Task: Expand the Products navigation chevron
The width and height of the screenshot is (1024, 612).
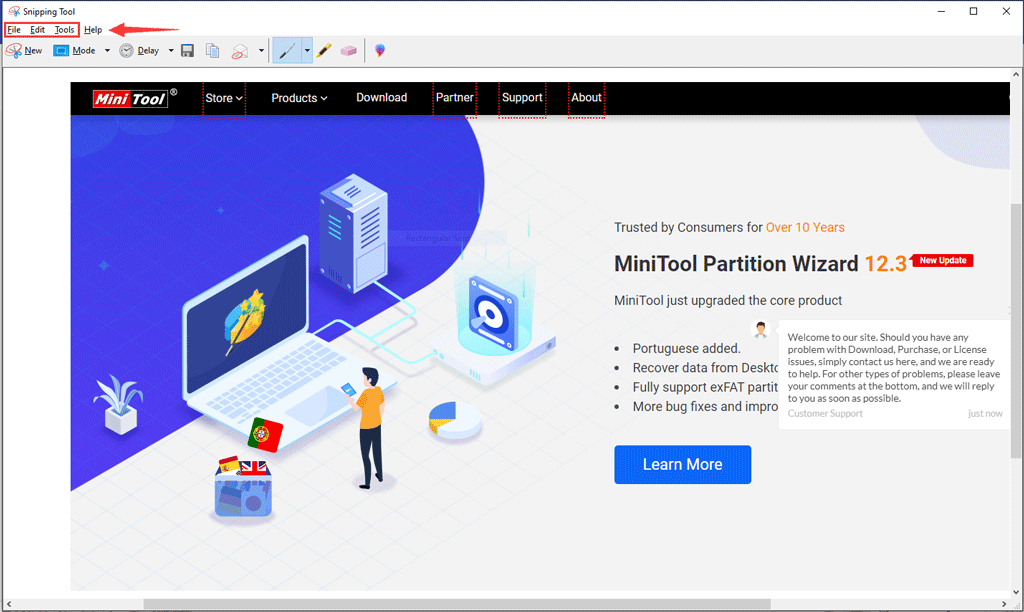Action: (x=323, y=98)
